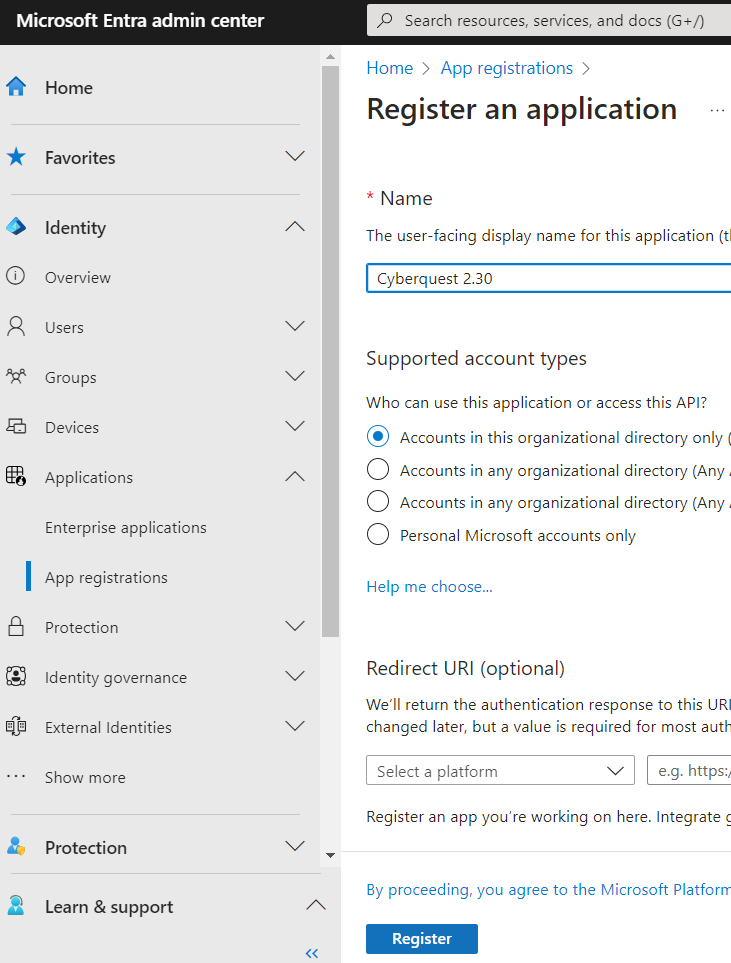Click the Register button
Screen dimensions: 731x963
(x=421, y=938)
